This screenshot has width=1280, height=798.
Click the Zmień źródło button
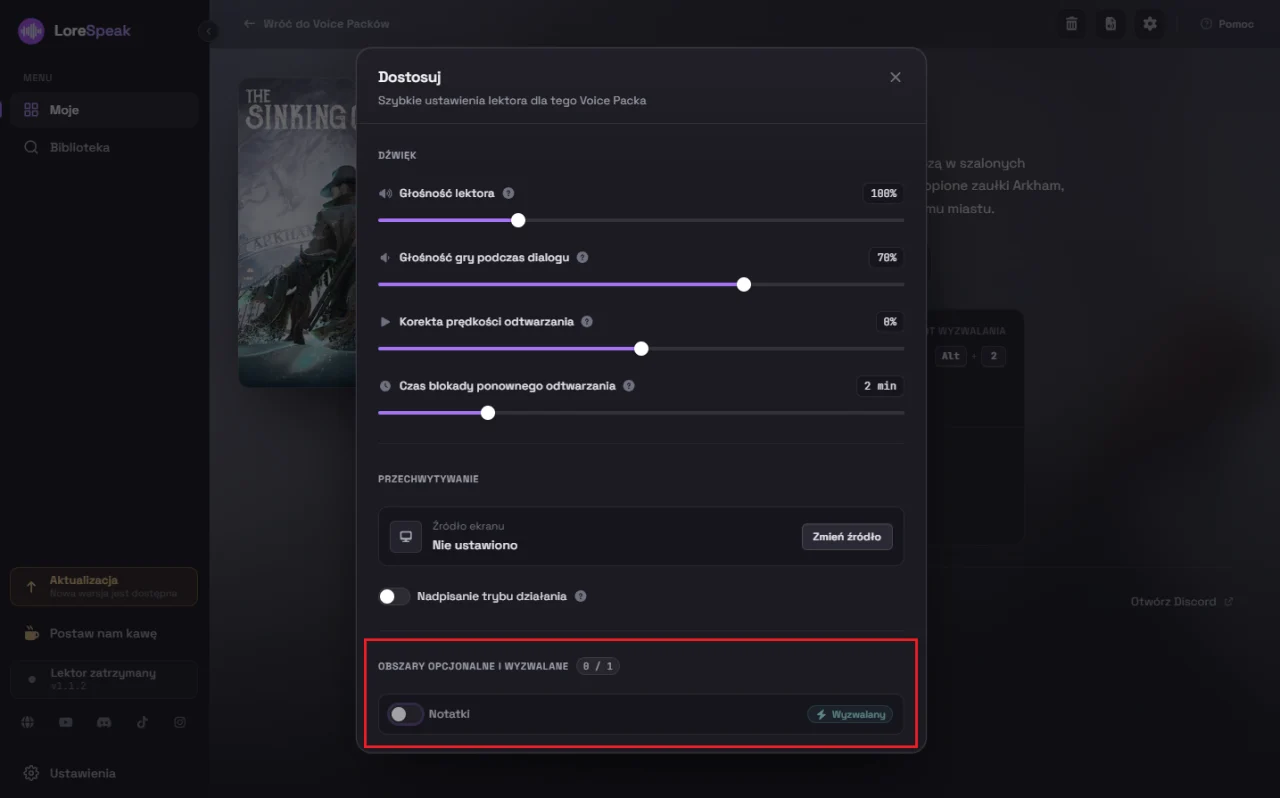pyautogui.click(x=847, y=536)
